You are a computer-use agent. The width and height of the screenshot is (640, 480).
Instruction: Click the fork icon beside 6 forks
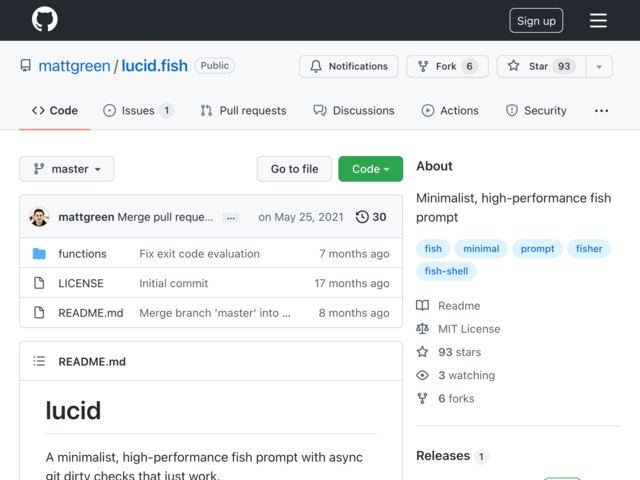click(422, 398)
